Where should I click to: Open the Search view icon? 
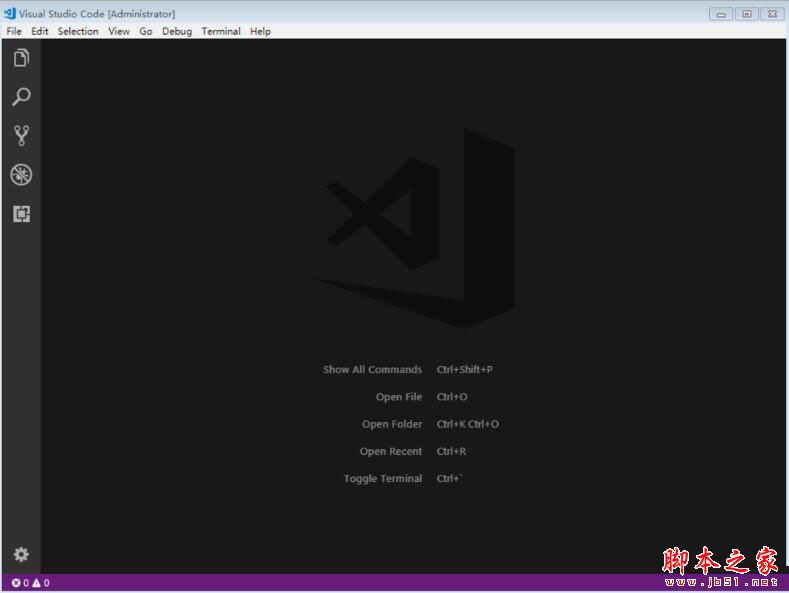coord(21,97)
